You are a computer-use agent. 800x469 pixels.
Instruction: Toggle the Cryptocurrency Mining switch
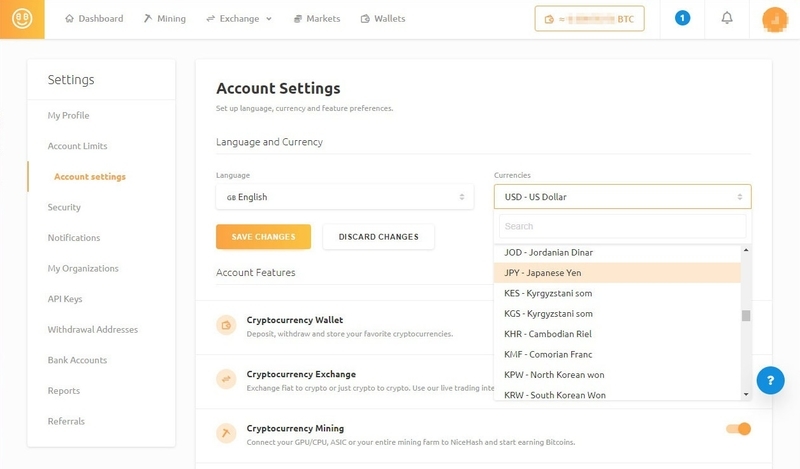(x=738, y=429)
